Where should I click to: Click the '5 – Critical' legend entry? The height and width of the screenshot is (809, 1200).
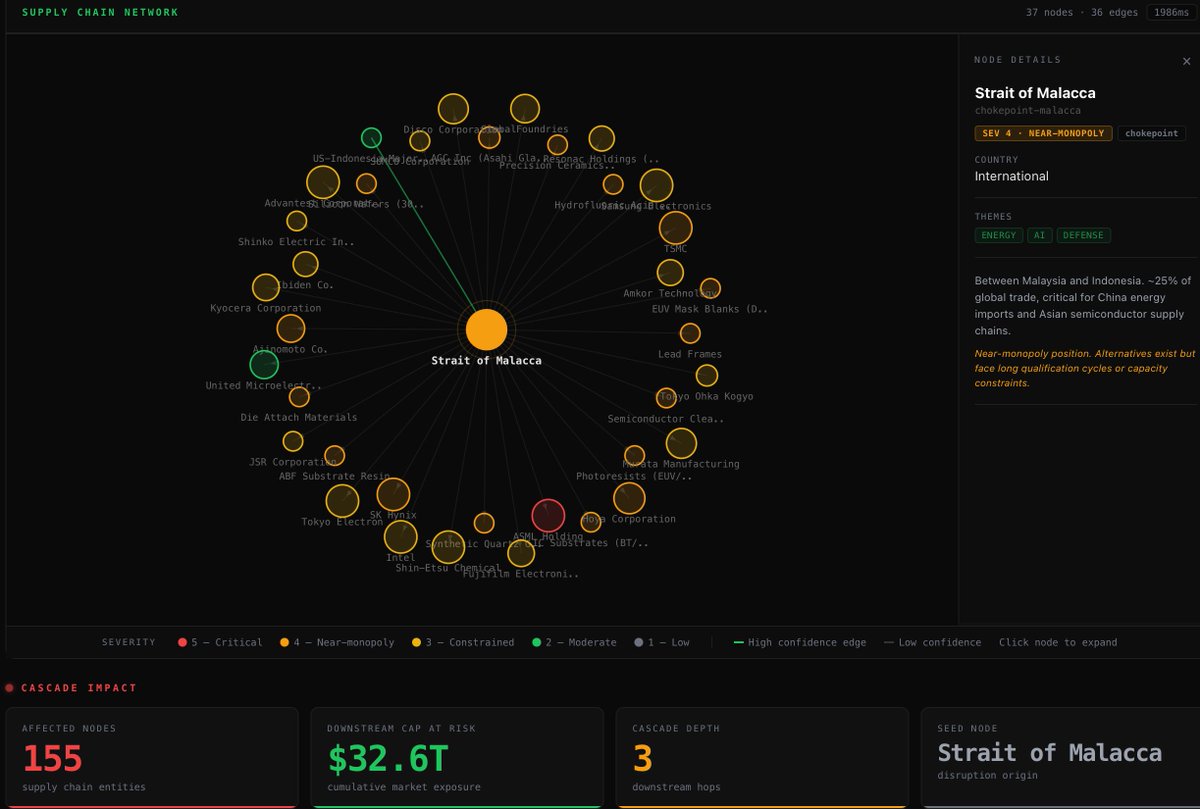220,642
